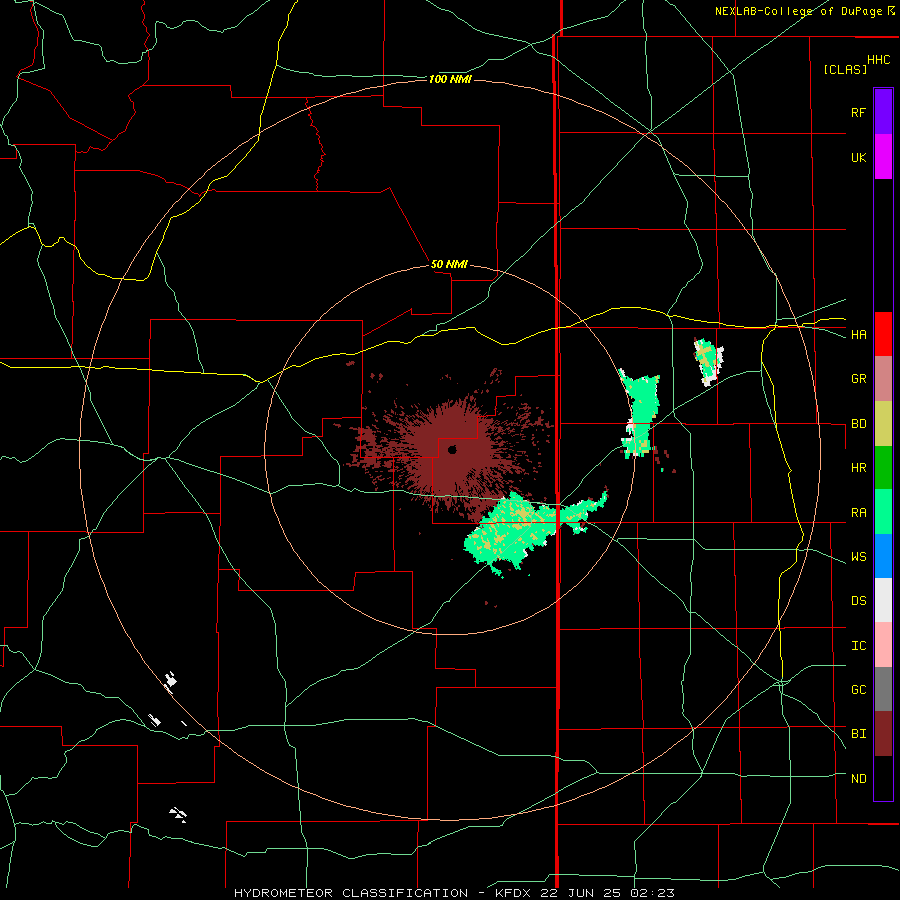Click the GR legend label
Screen dimensions: 900x900
pyautogui.click(x=858, y=379)
